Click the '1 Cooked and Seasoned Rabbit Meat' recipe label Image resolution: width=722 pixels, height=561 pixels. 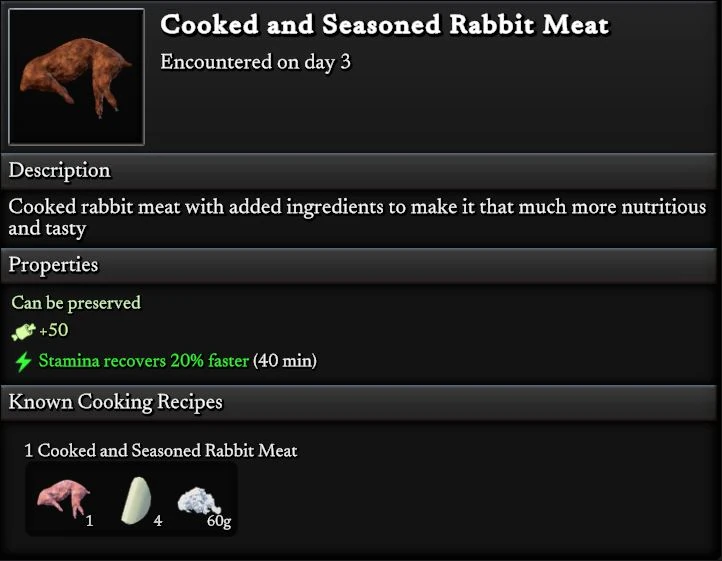point(160,451)
